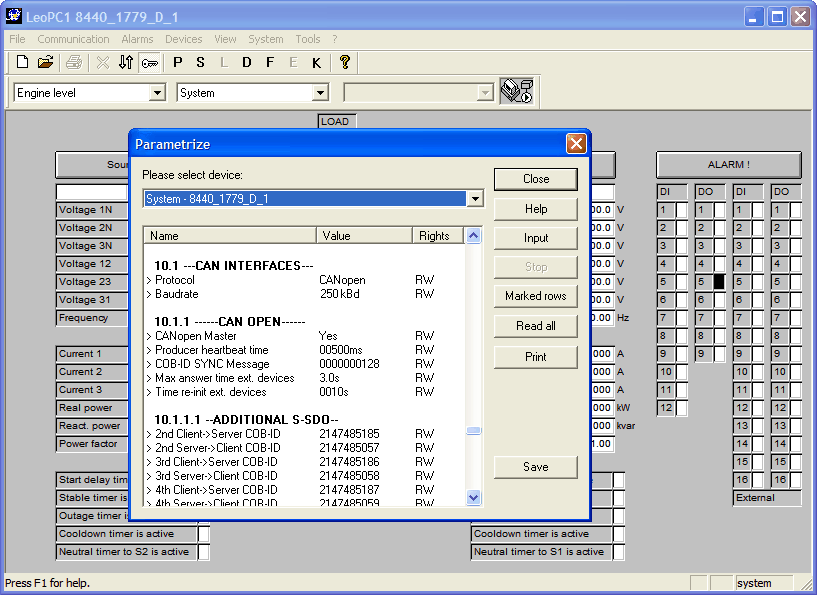The image size is (817, 595).
Task: Open the Communication menu
Action: (73, 39)
